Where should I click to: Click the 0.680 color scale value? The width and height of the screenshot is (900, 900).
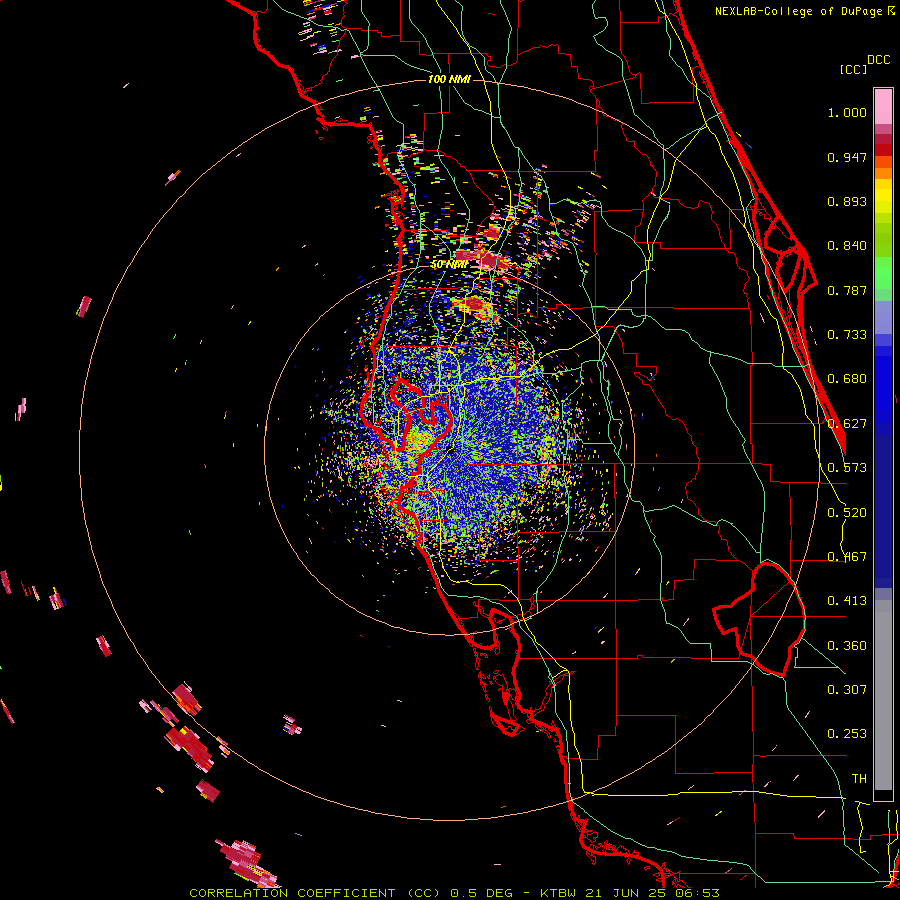pyautogui.click(x=847, y=379)
